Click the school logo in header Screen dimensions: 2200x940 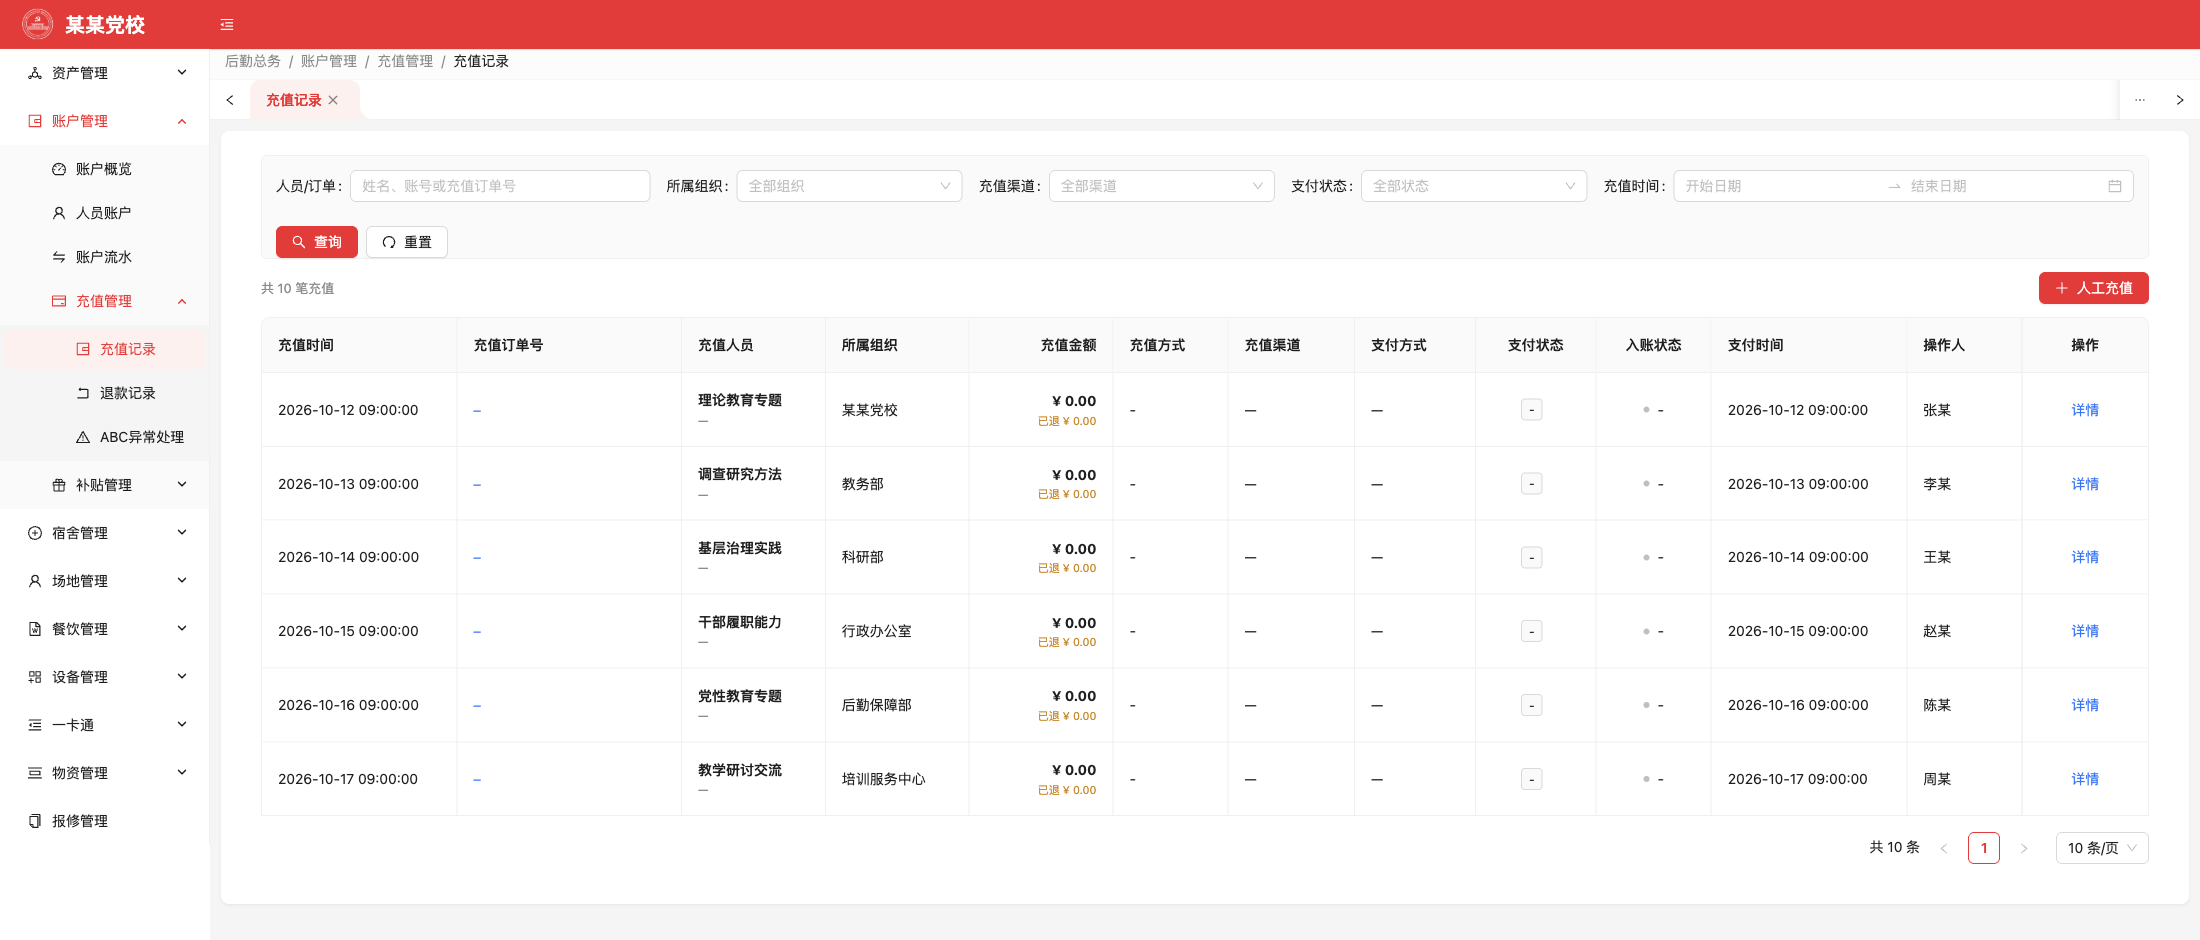click(x=37, y=24)
